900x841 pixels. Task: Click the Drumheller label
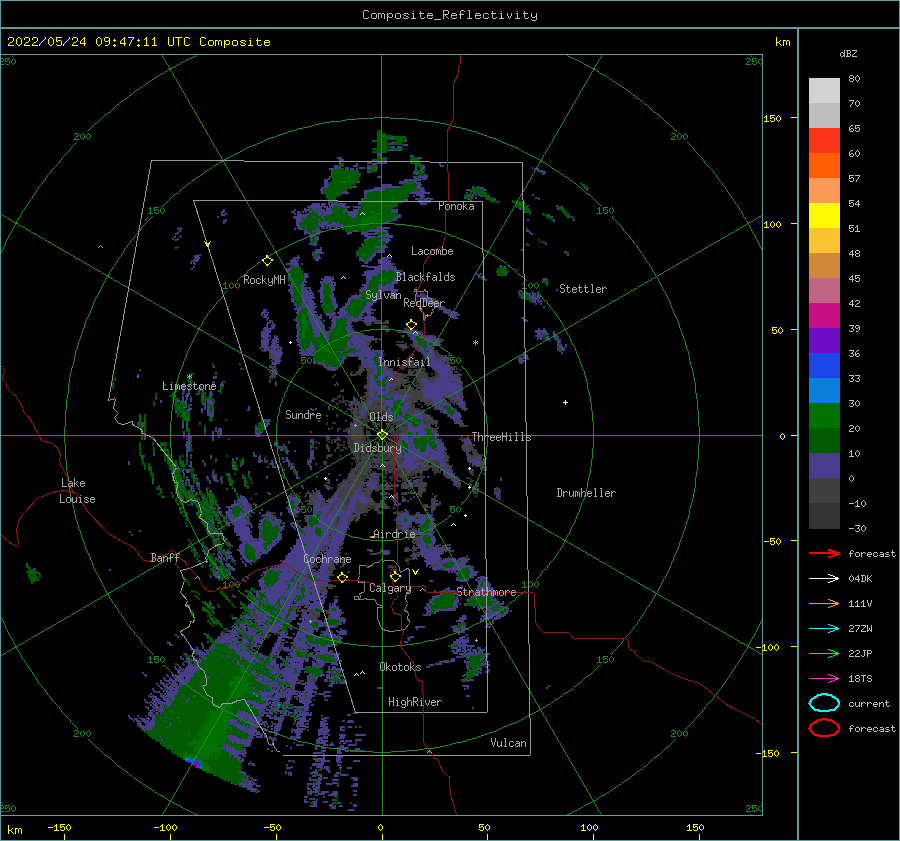tap(586, 493)
